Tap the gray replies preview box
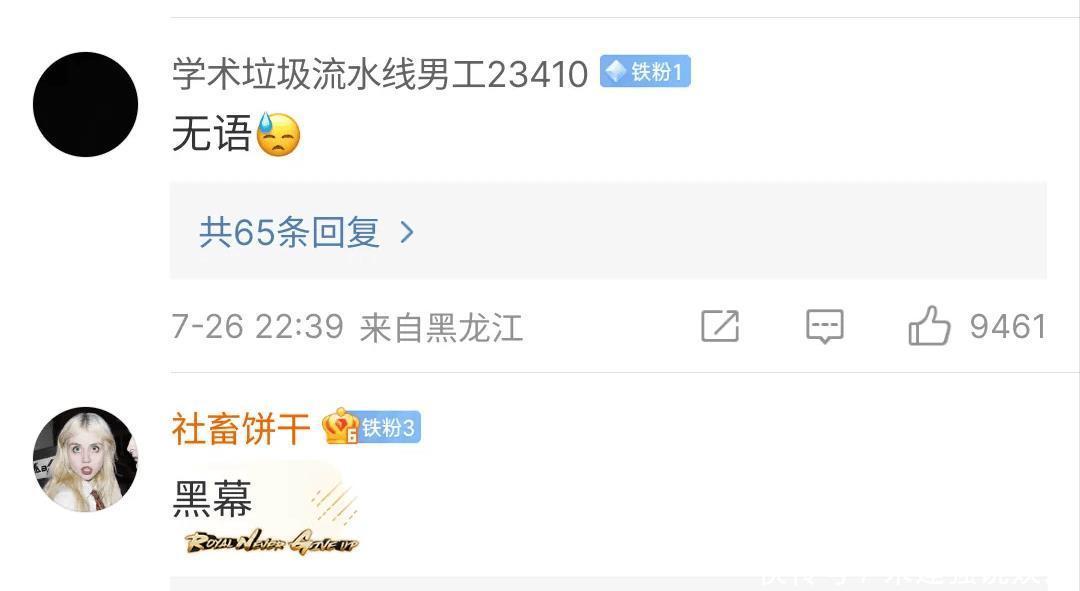 point(608,231)
